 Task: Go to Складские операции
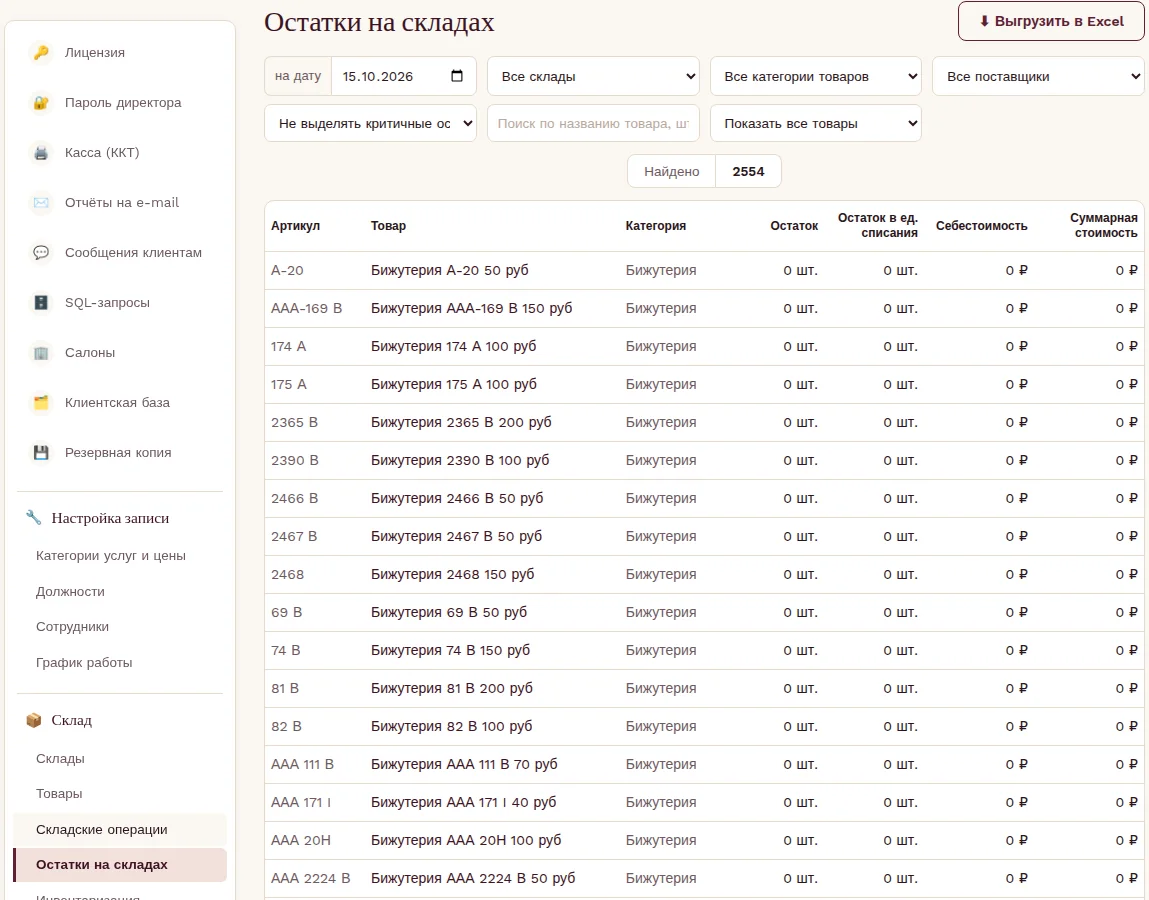[119, 830]
